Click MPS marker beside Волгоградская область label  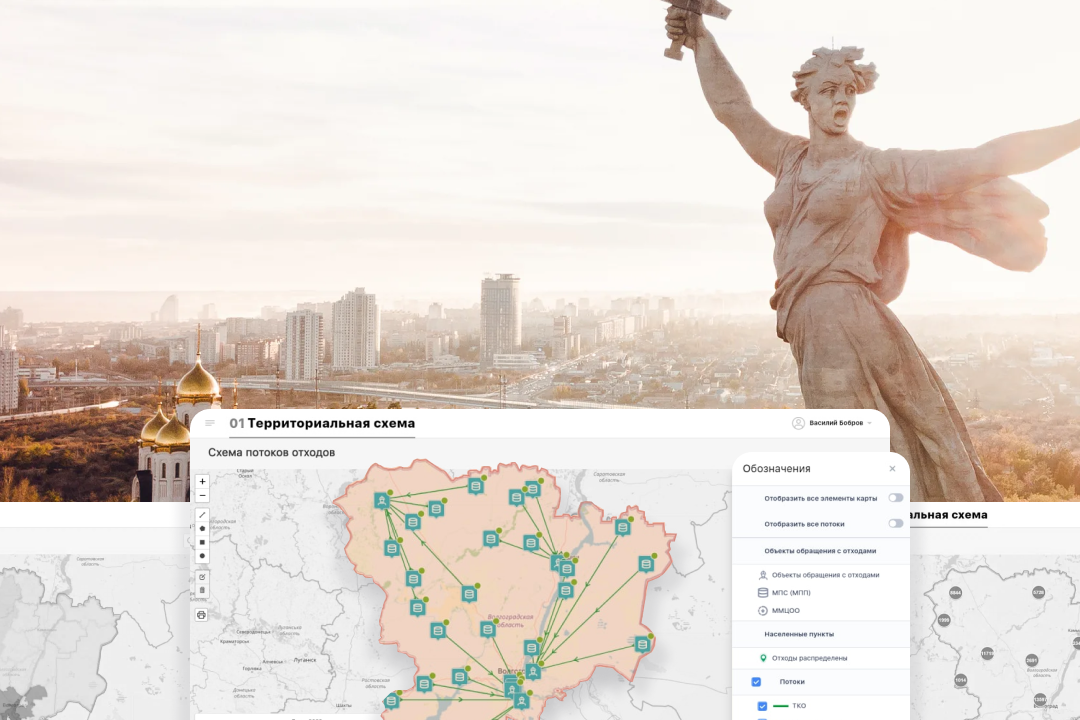pyautogui.click(x=488, y=629)
